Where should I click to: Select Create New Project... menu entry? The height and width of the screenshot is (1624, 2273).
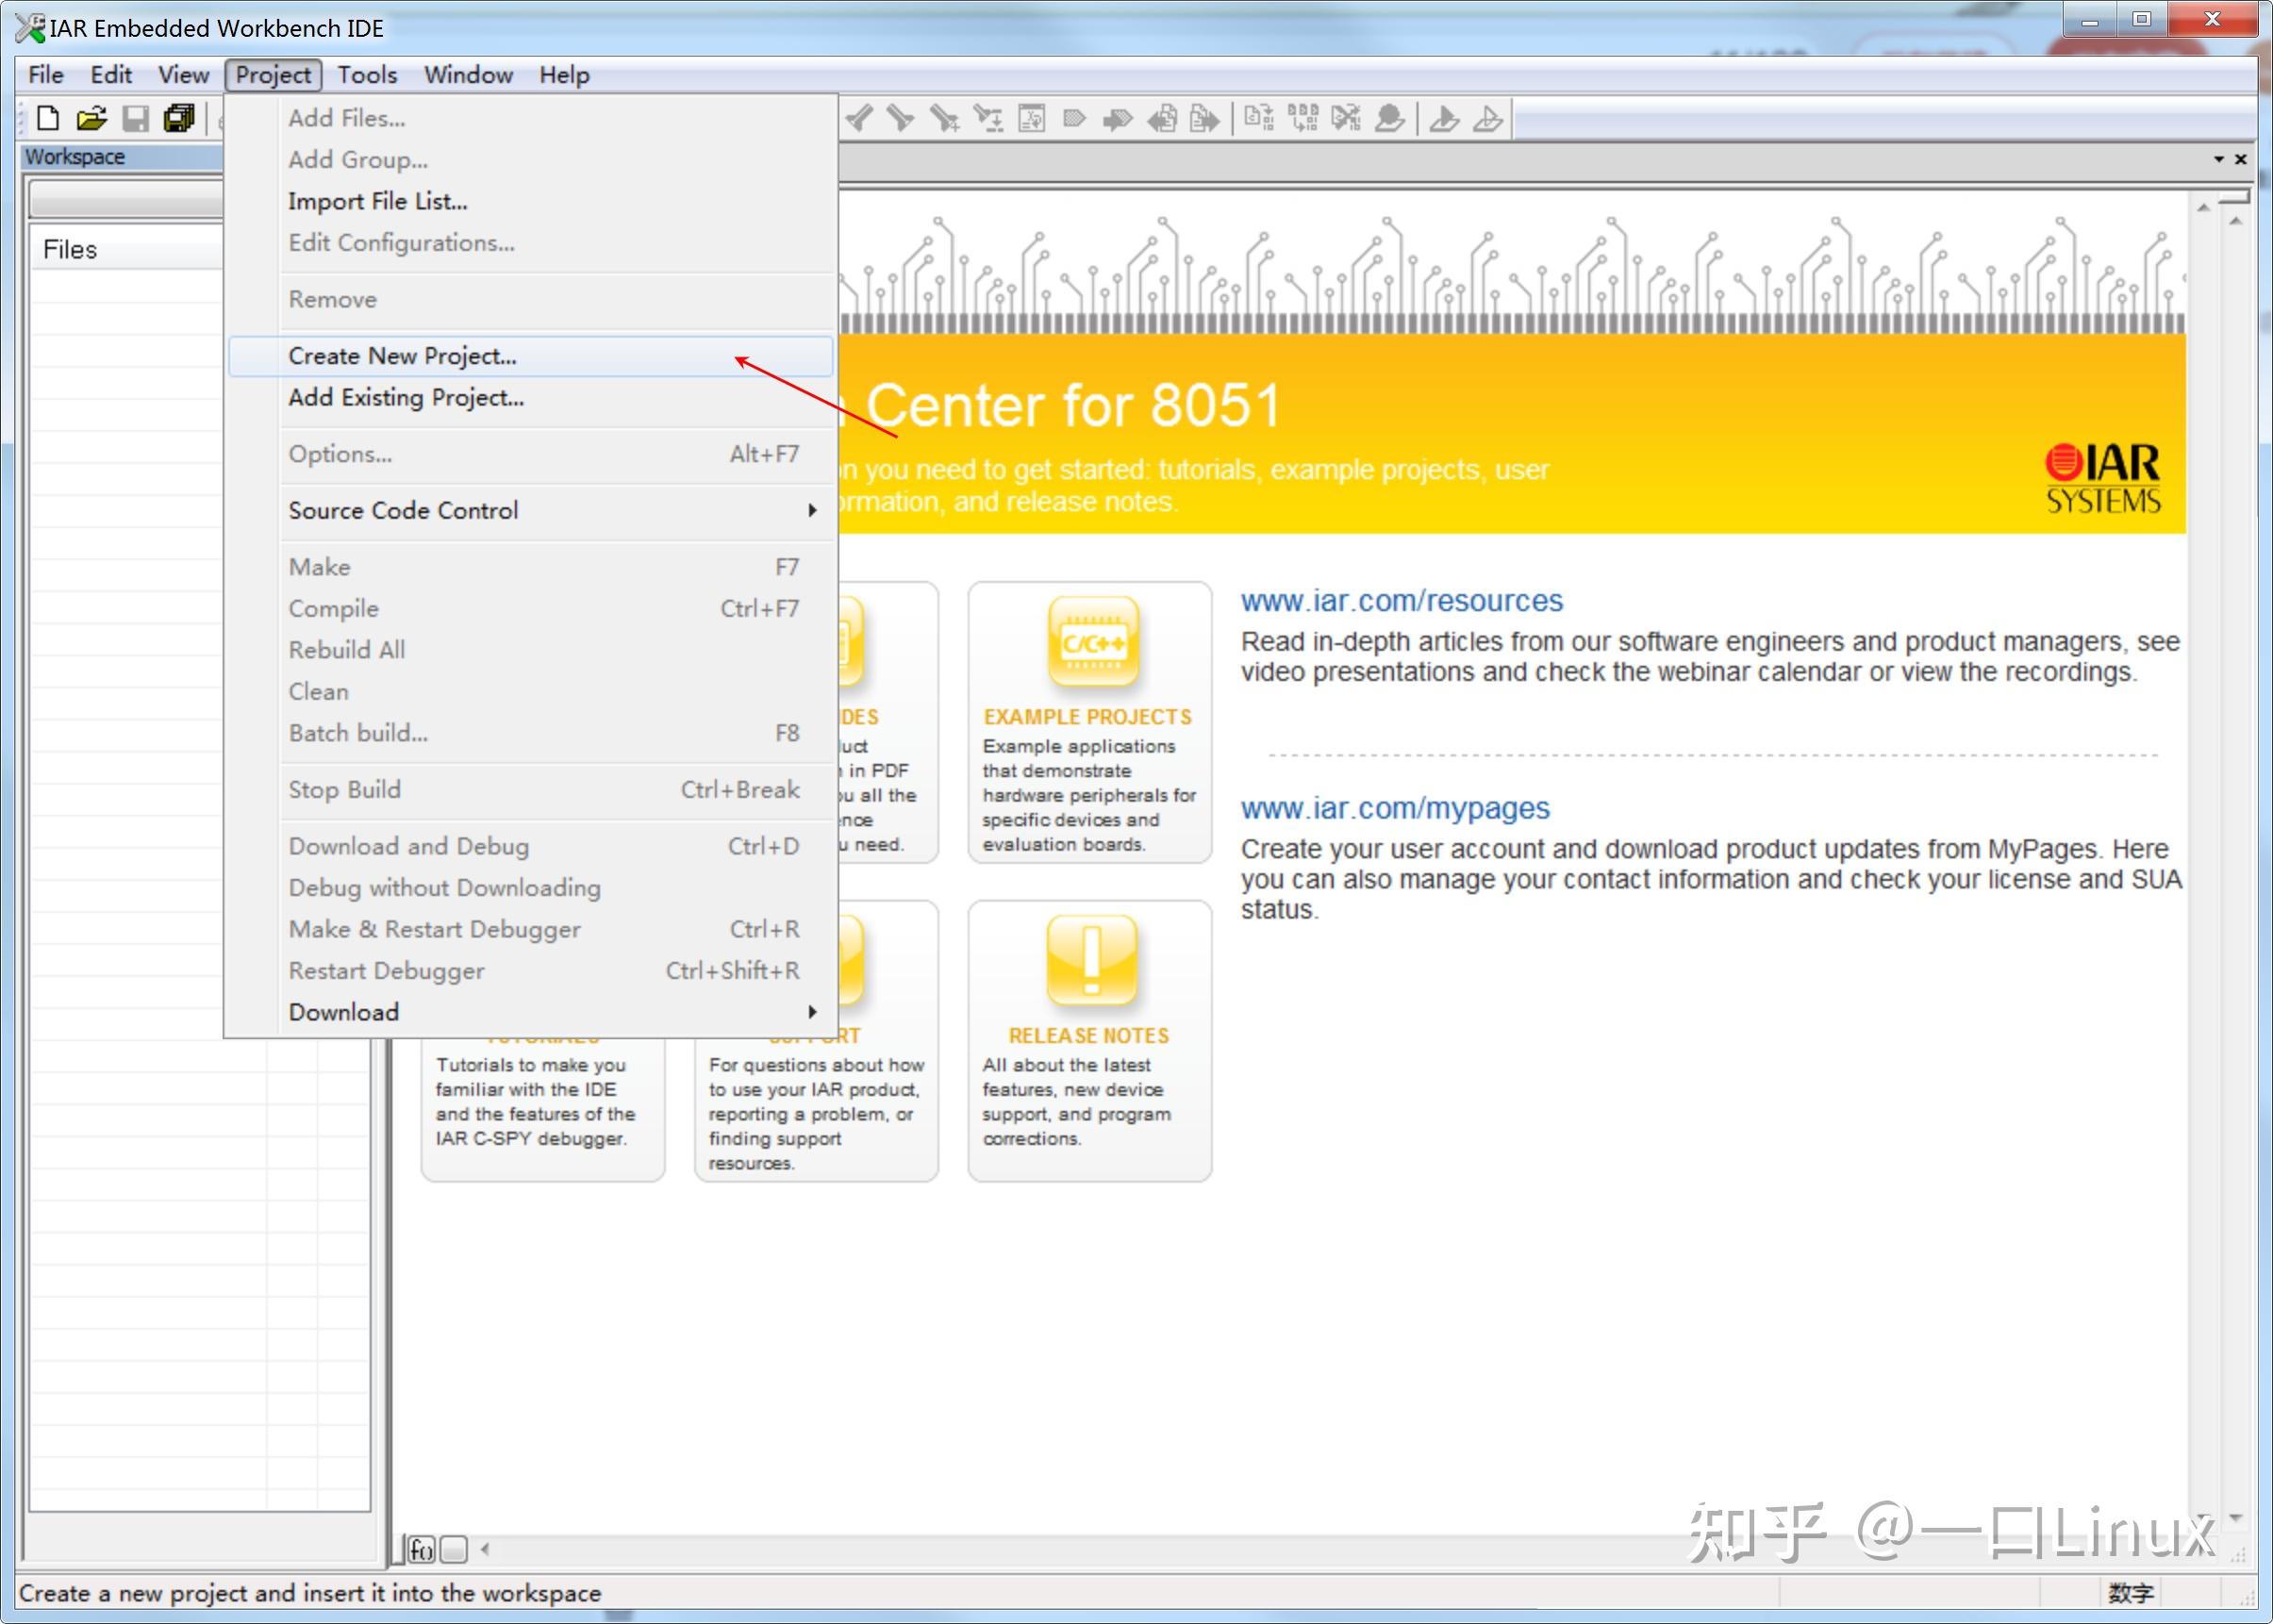pos(531,356)
